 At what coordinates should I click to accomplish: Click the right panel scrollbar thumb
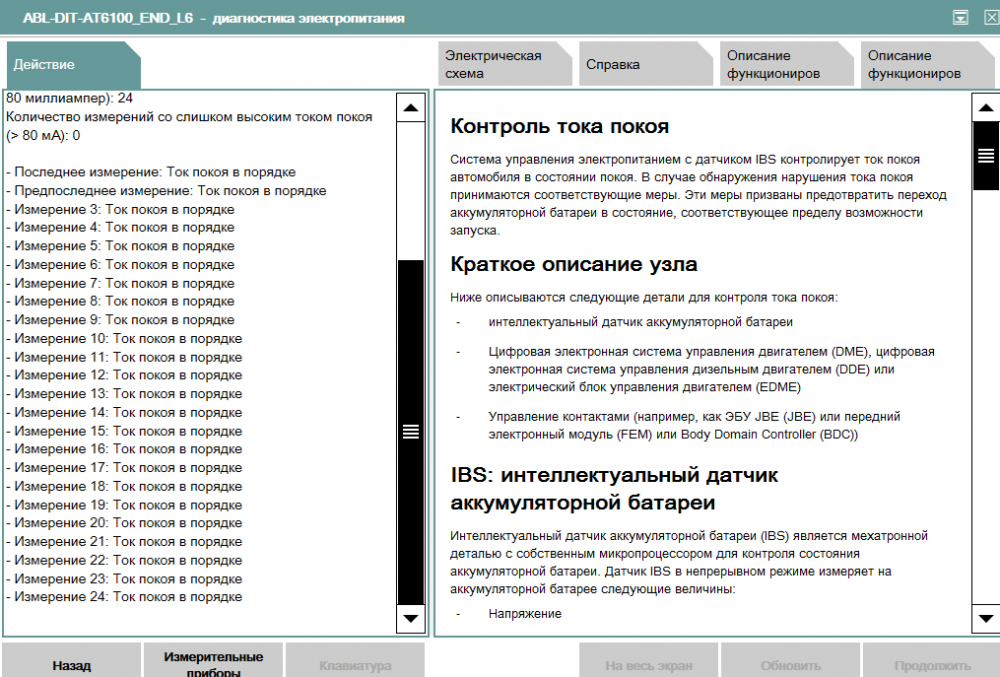tap(985, 155)
